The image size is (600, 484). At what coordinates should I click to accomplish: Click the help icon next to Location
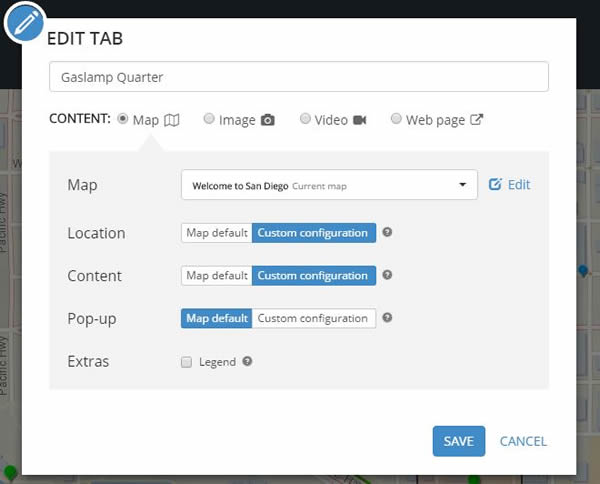(x=387, y=233)
